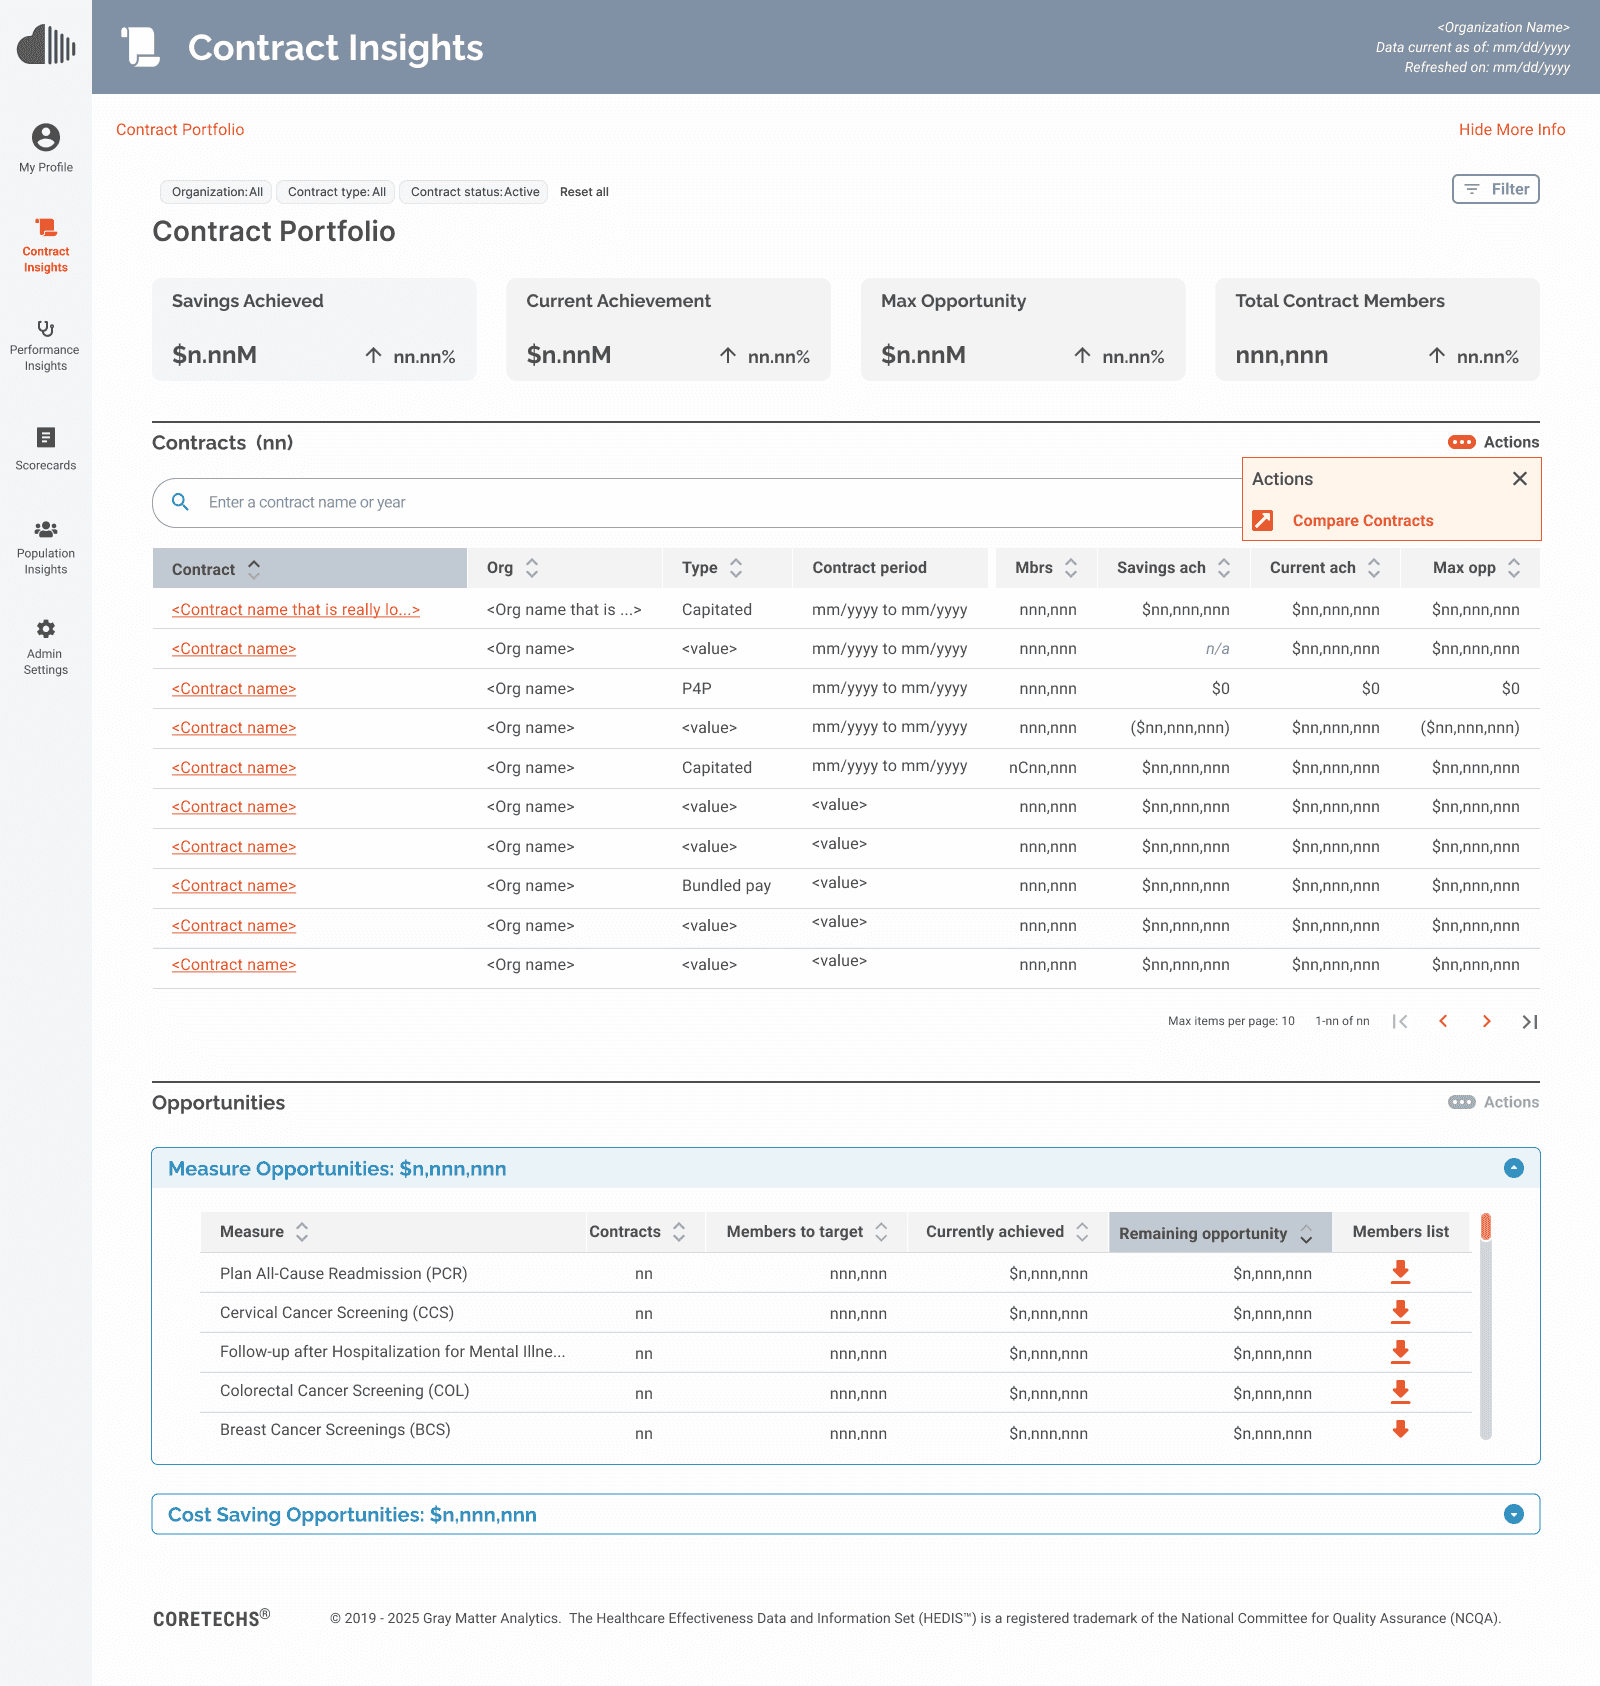
Task: Sort table by Type column
Action: [x=727, y=568]
